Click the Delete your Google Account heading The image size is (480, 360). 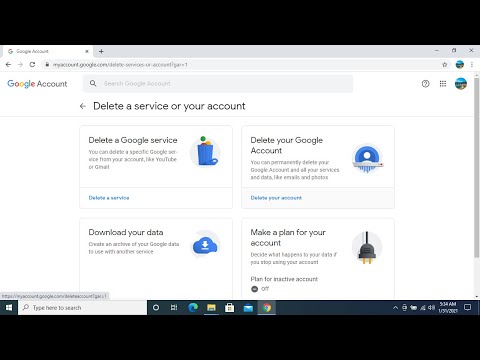[x=287, y=145]
